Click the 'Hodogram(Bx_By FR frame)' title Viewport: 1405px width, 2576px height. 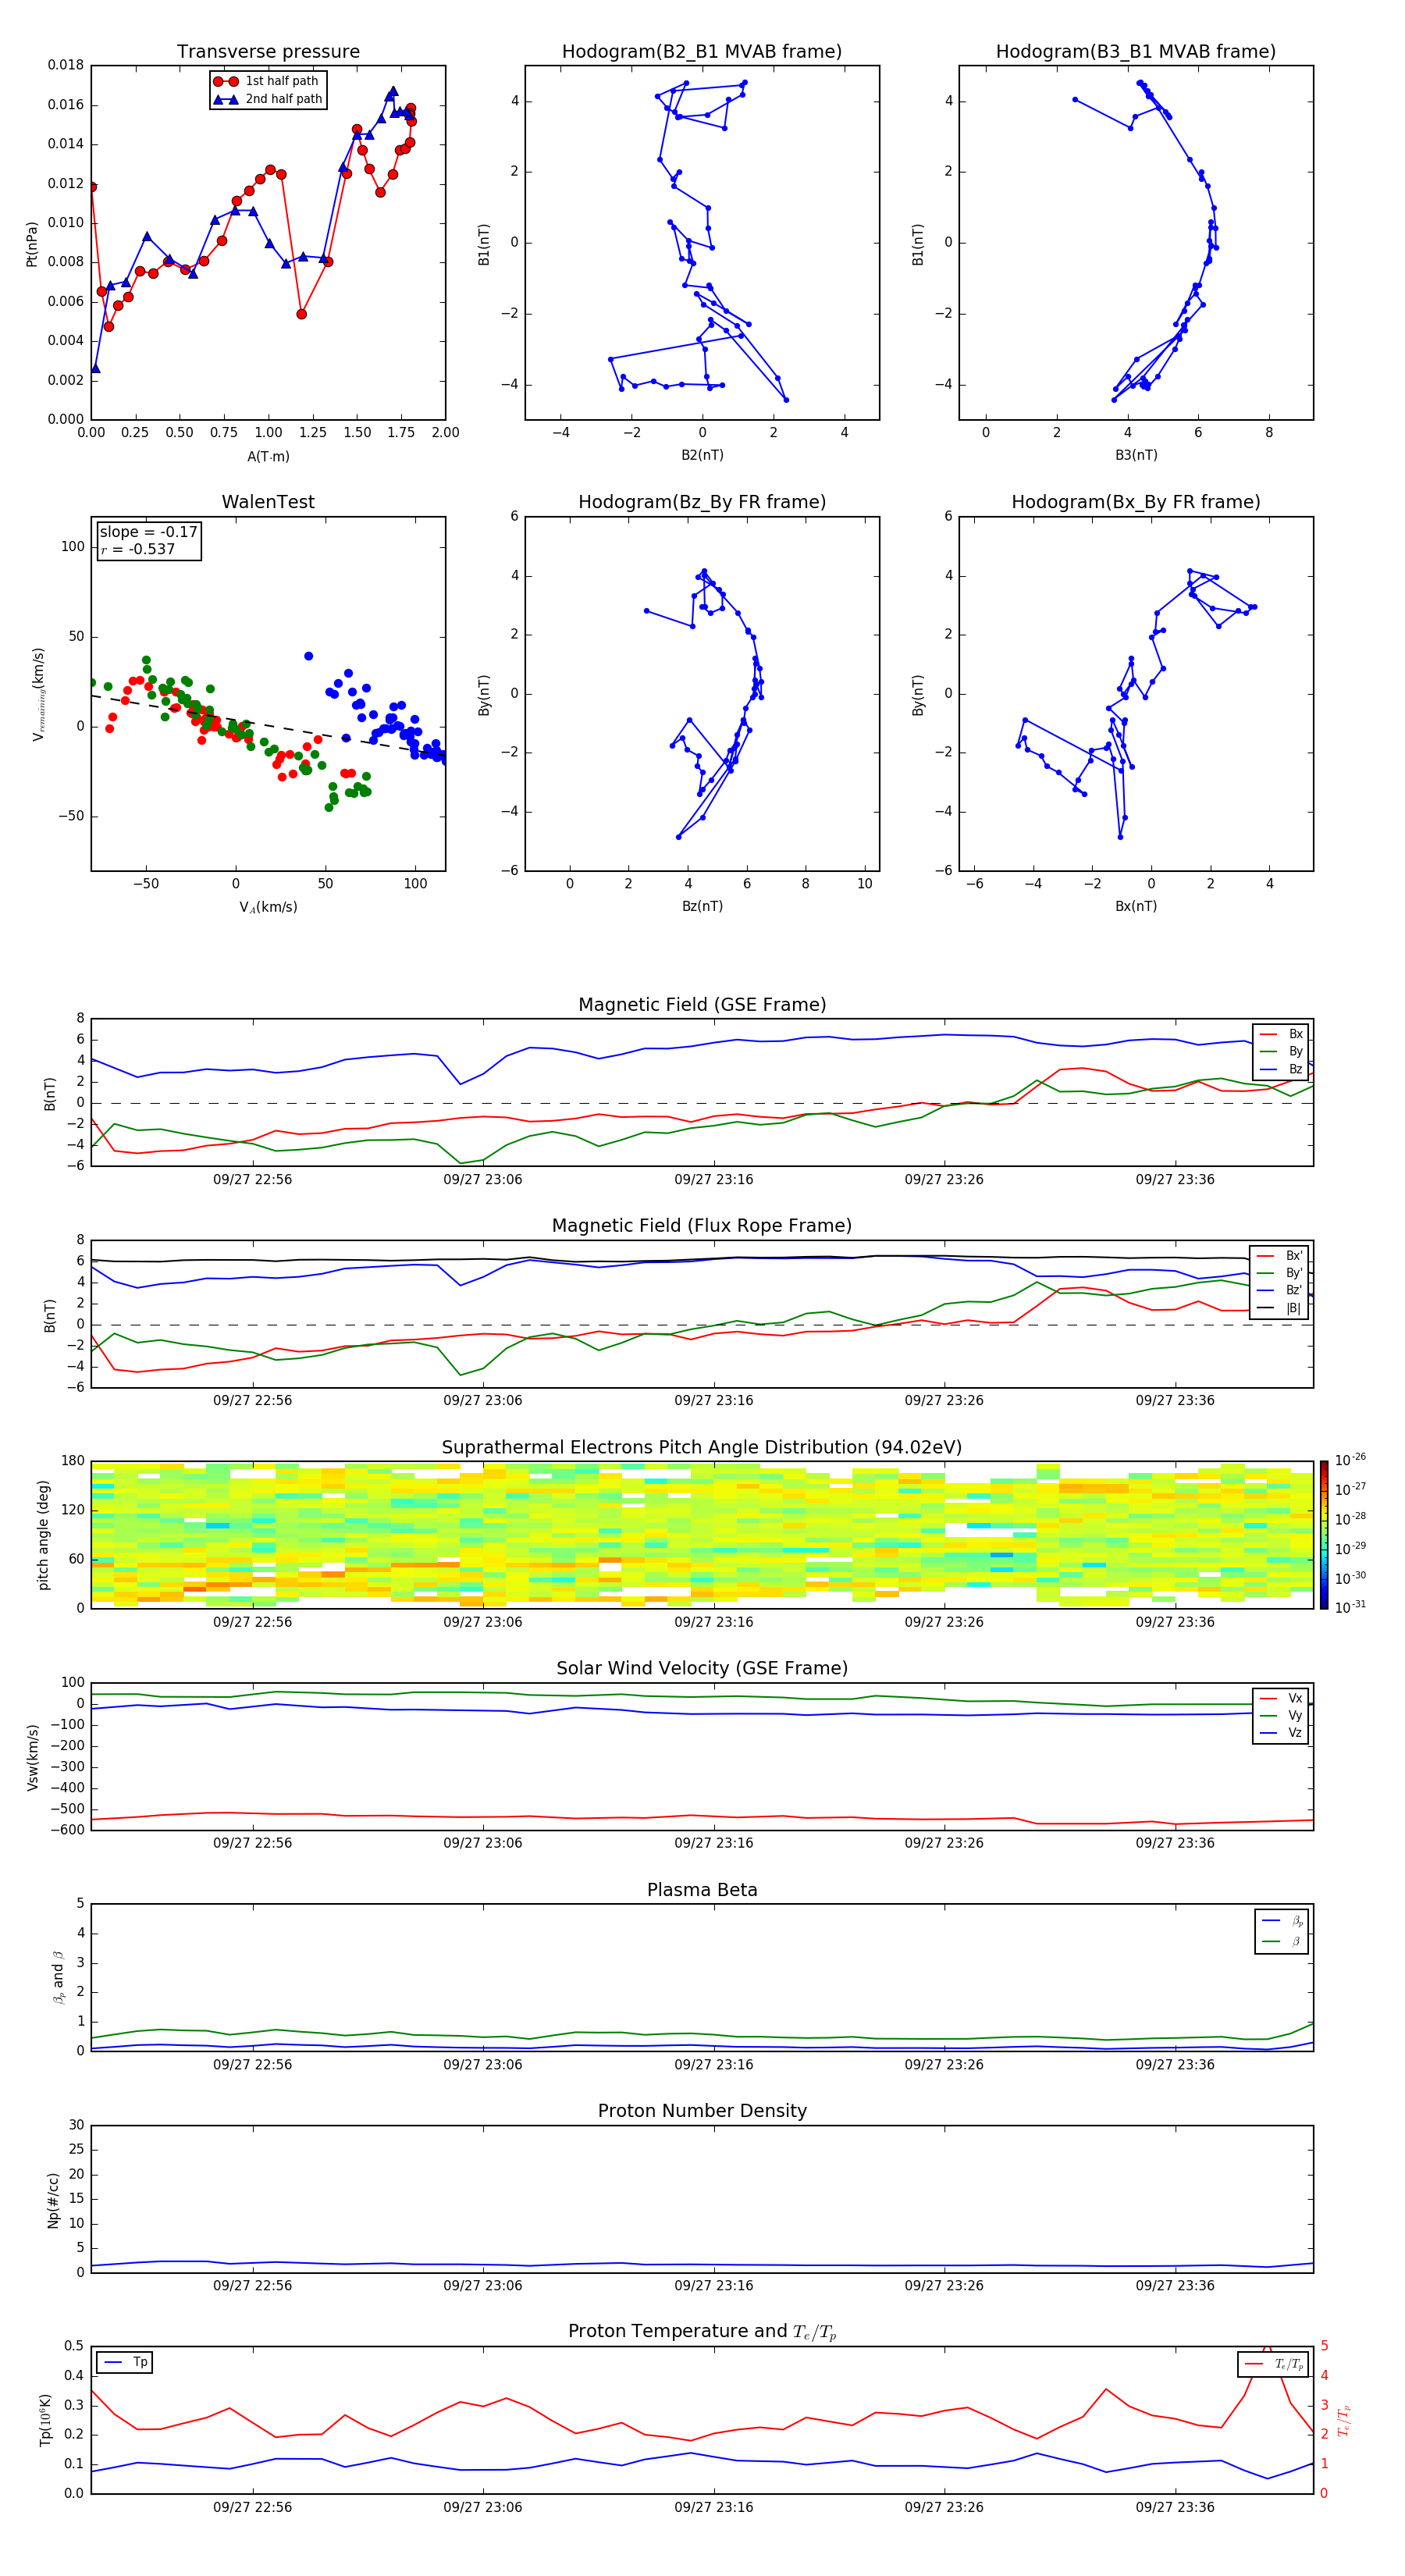pyautogui.click(x=1136, y=501)
